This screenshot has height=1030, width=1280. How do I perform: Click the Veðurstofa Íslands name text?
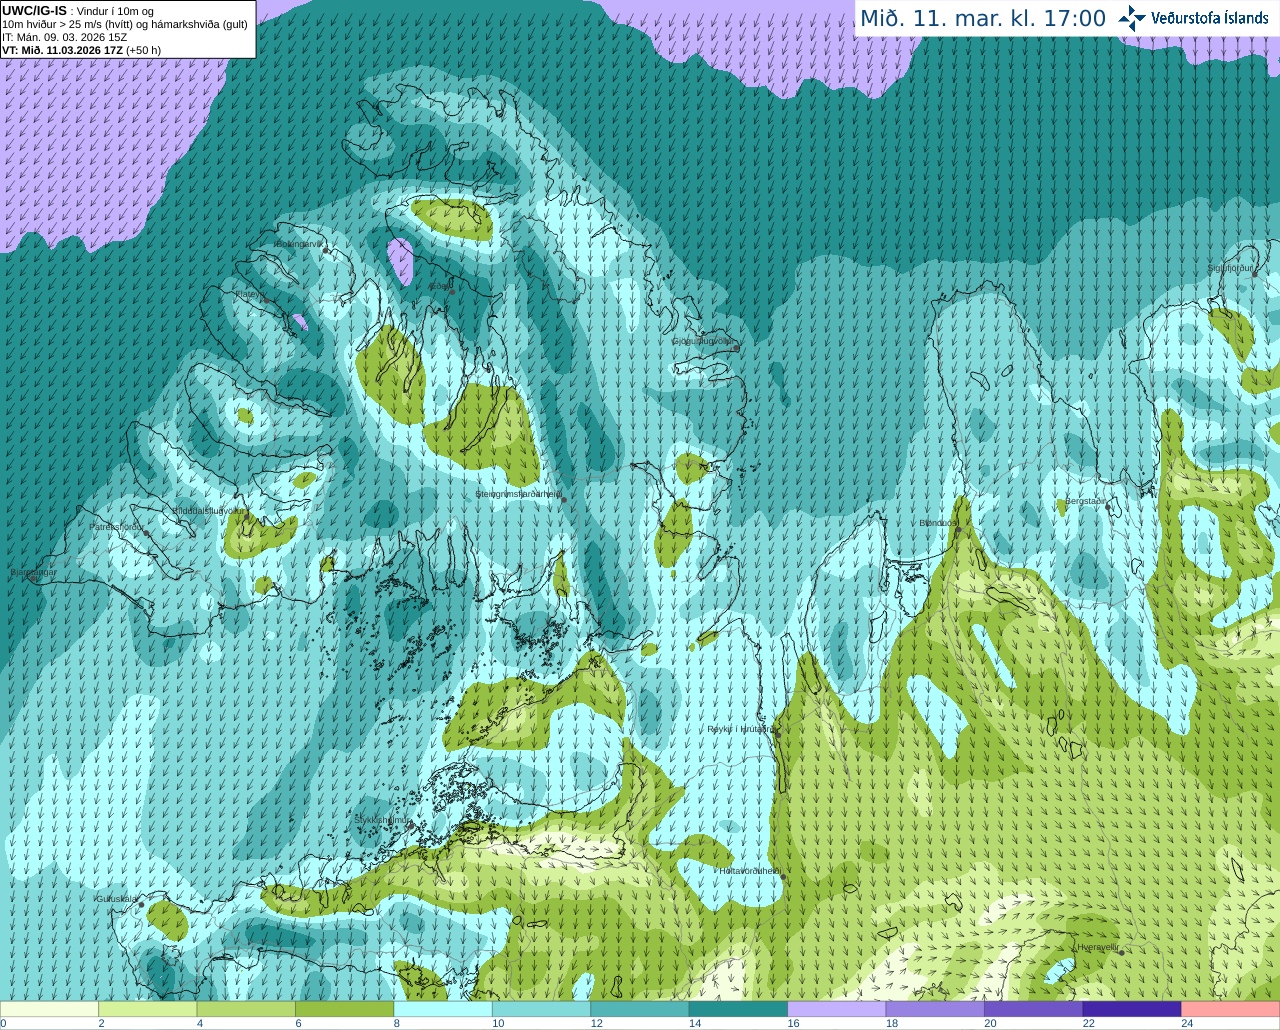[1210, 18]
